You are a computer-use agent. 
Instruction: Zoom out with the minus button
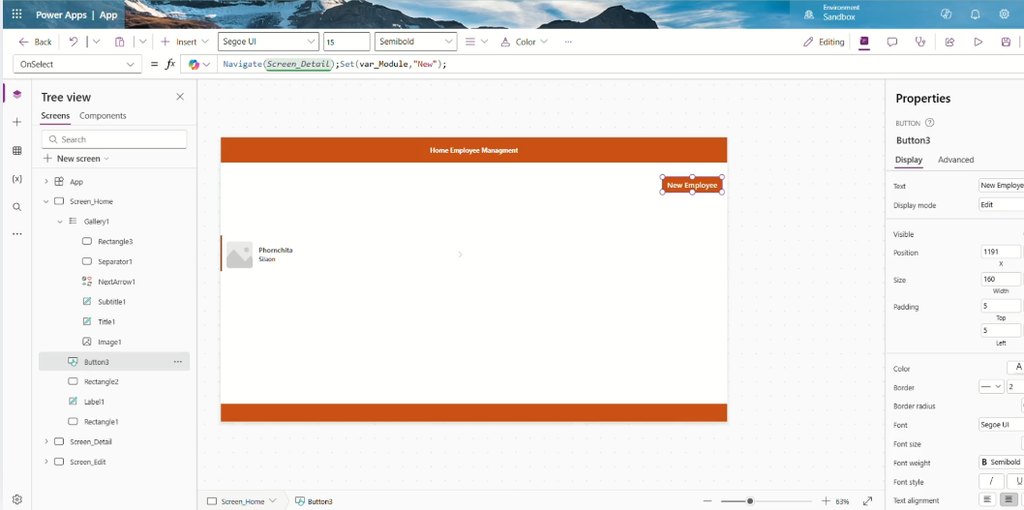click(707, 501)
